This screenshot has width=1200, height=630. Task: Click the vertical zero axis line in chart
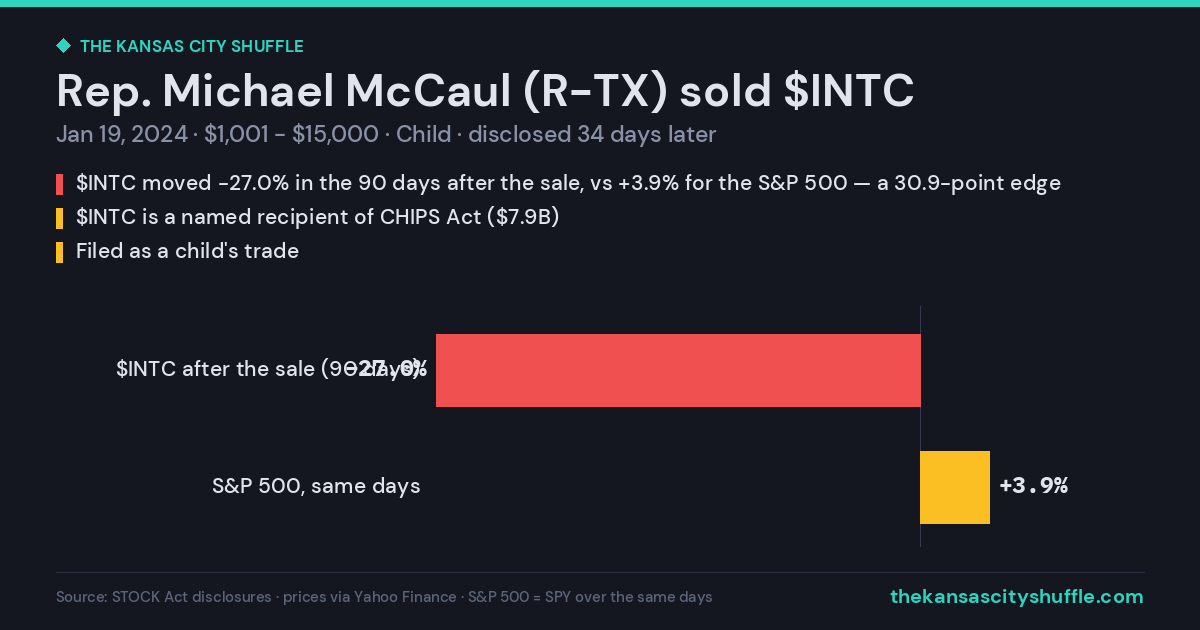click(x=920, y=426)
